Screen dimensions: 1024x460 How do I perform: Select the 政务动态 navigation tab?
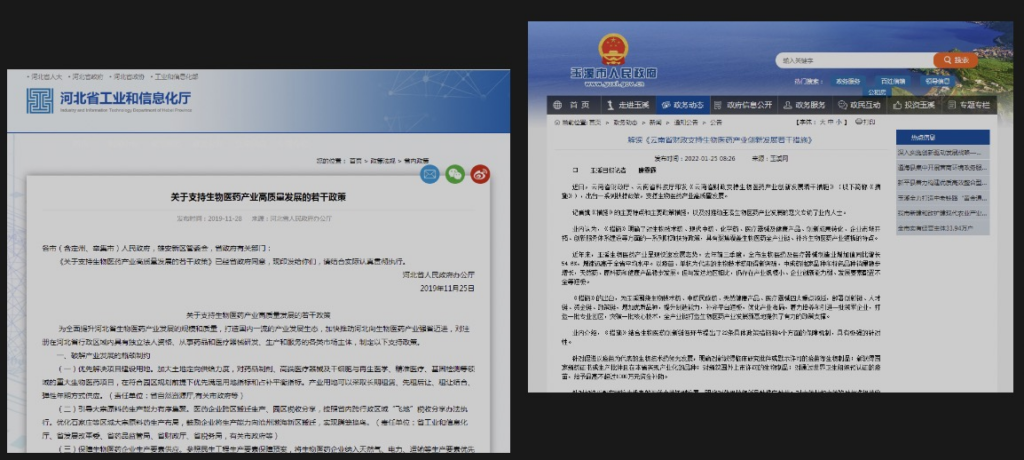688,105
